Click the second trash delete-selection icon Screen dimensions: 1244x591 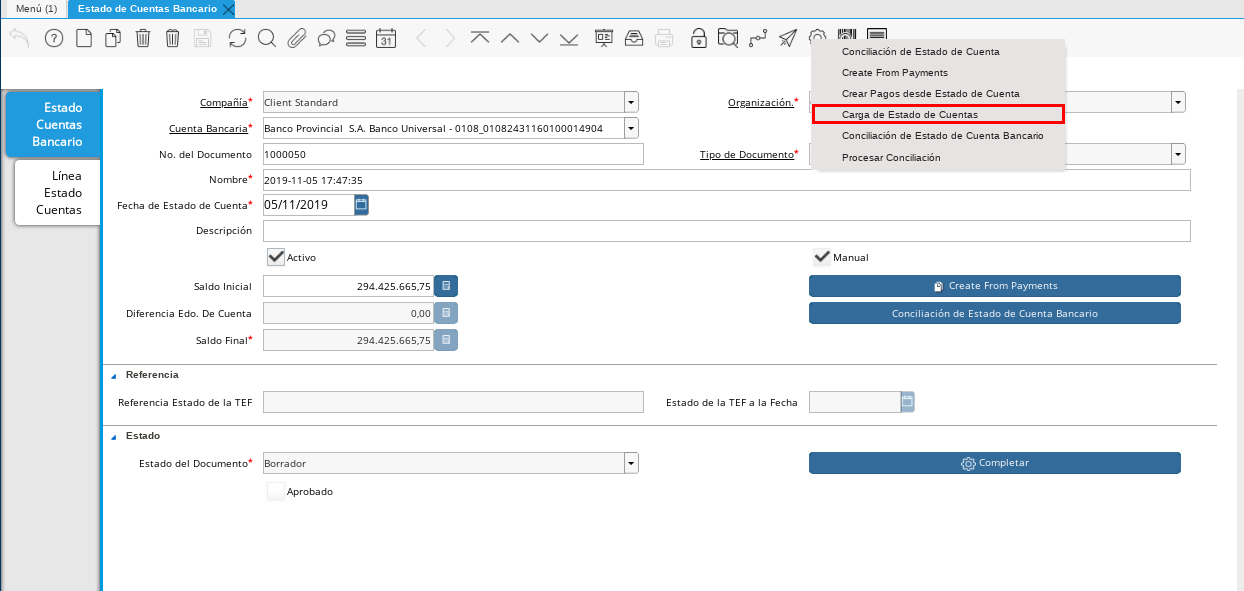click(x=172, y=38)
